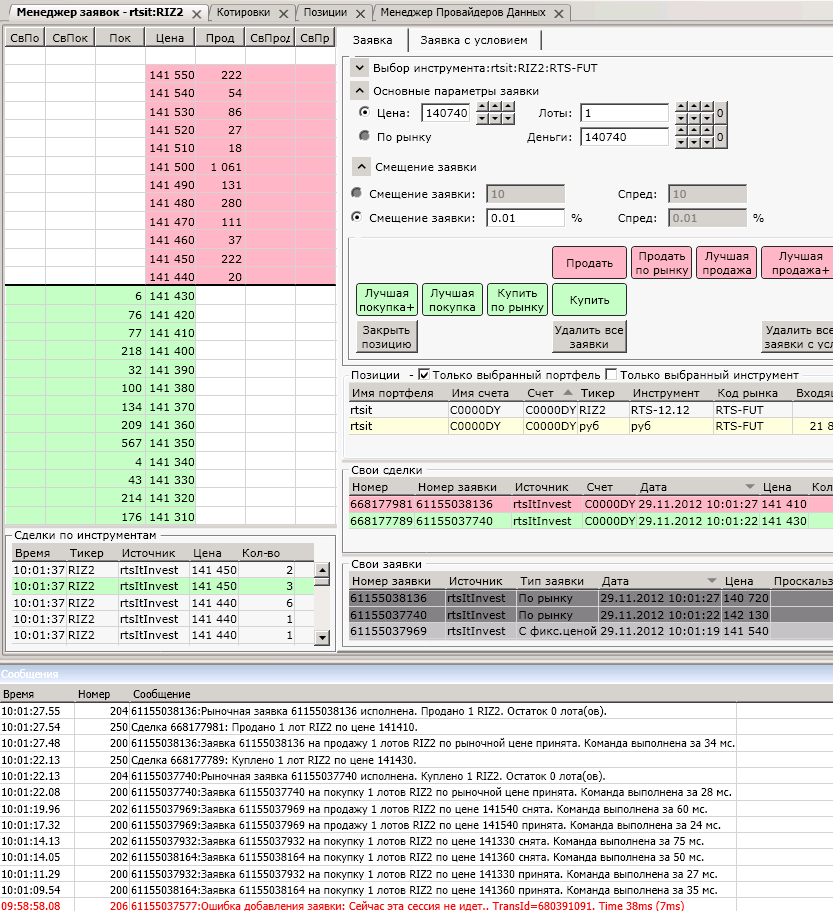Viewport: 833px width, 911px height.
Task: Close the Менеджер Провайдеров Данных tab
Action: pyautogui.click(x=559, y=14)
